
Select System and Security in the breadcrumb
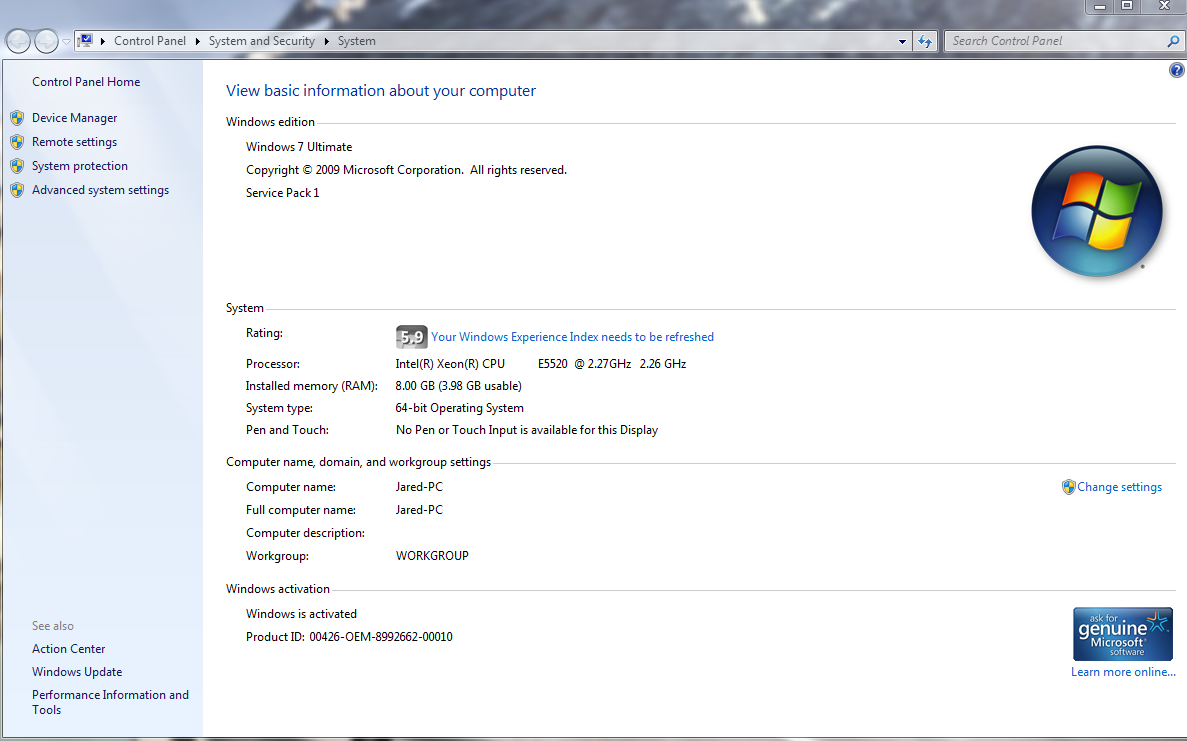262,41
